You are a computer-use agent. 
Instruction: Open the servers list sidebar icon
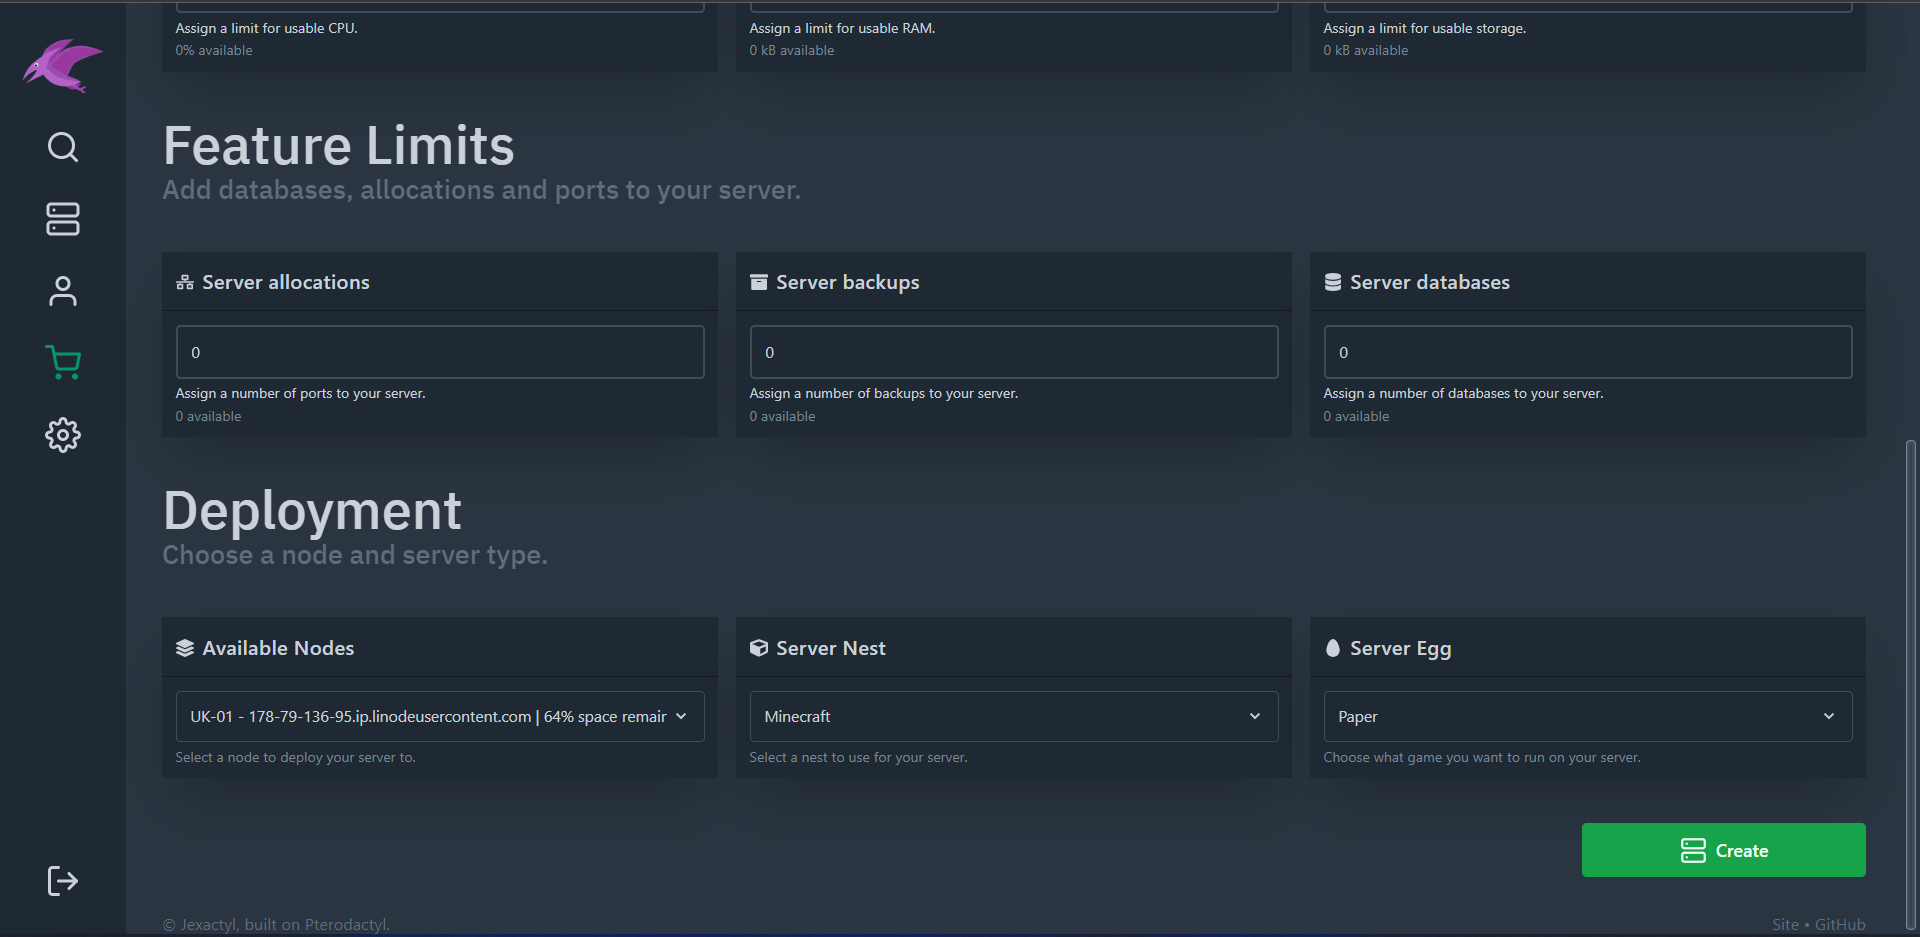pyautogui.click(x=63, y=219)
